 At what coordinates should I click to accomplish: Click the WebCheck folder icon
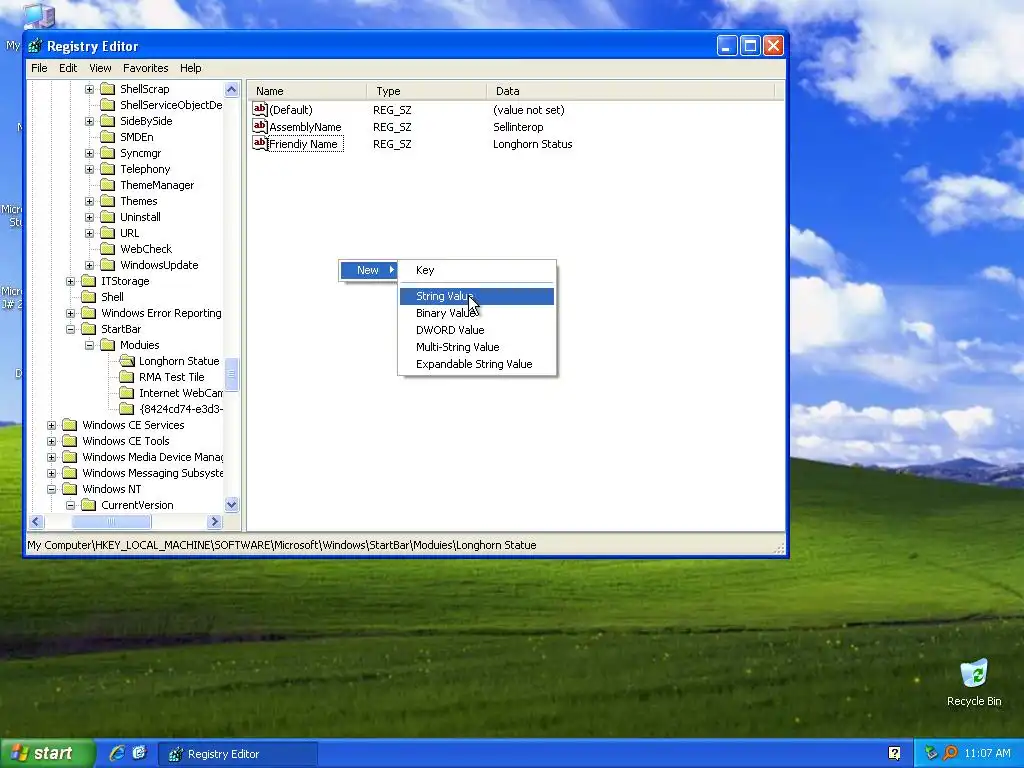pyautogui.click(x=108, y=249)
